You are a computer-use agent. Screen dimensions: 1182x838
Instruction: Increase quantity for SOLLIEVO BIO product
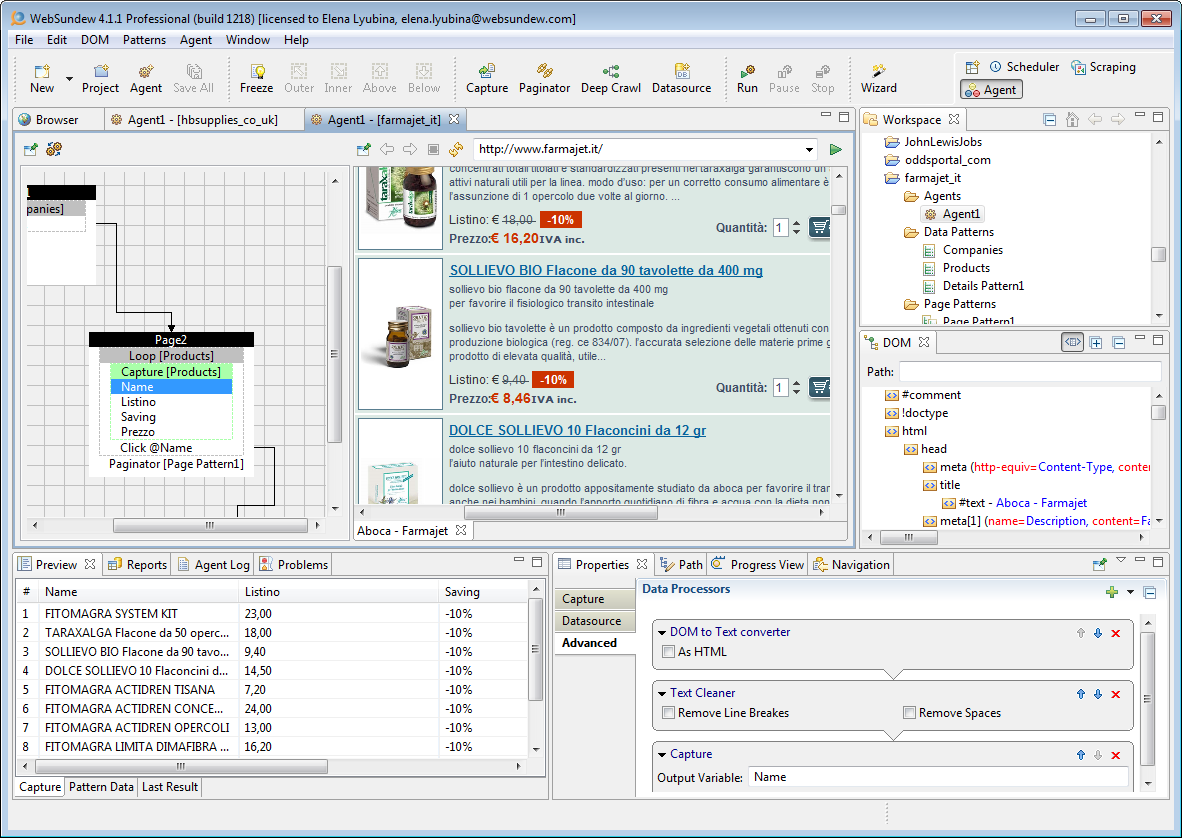coord(796,383)
